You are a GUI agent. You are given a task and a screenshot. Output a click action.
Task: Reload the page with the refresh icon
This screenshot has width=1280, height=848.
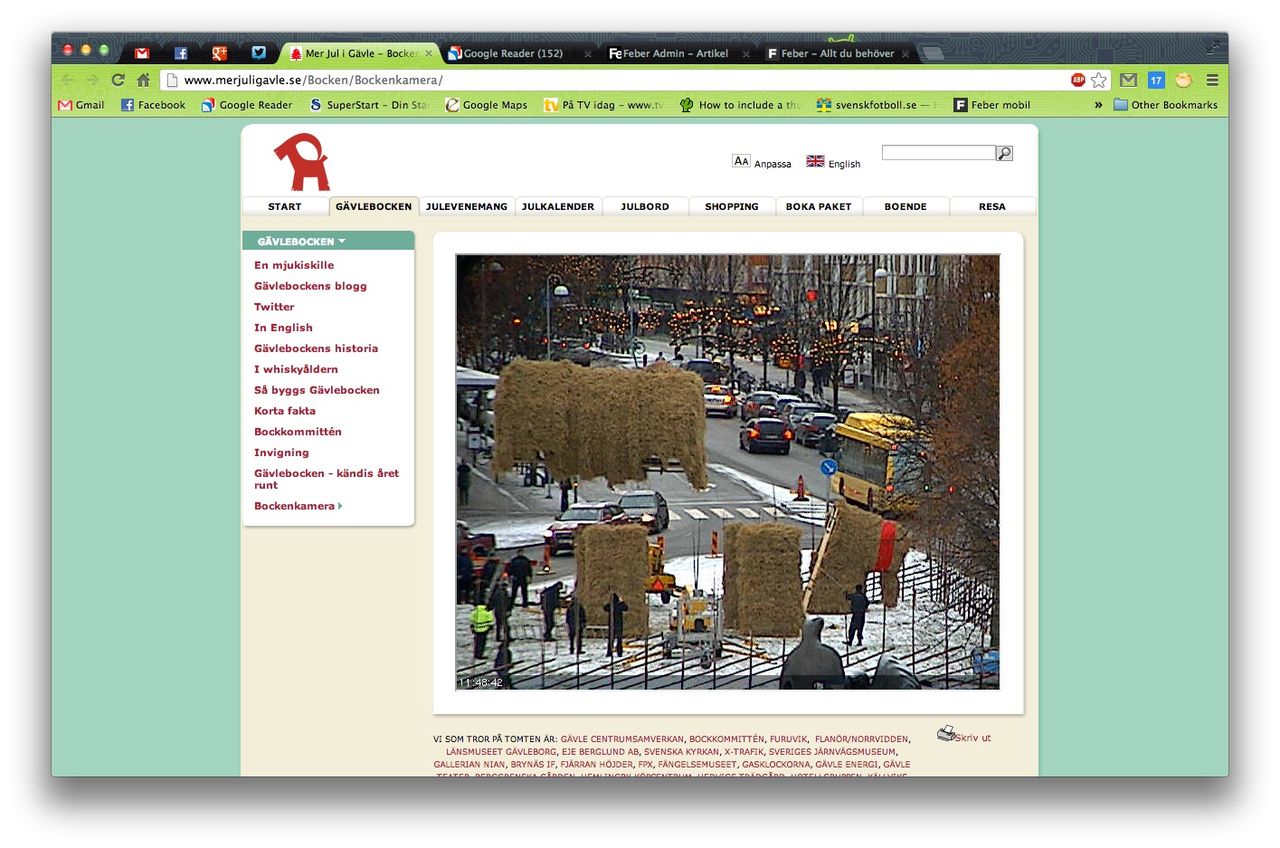tap(118, 80)
